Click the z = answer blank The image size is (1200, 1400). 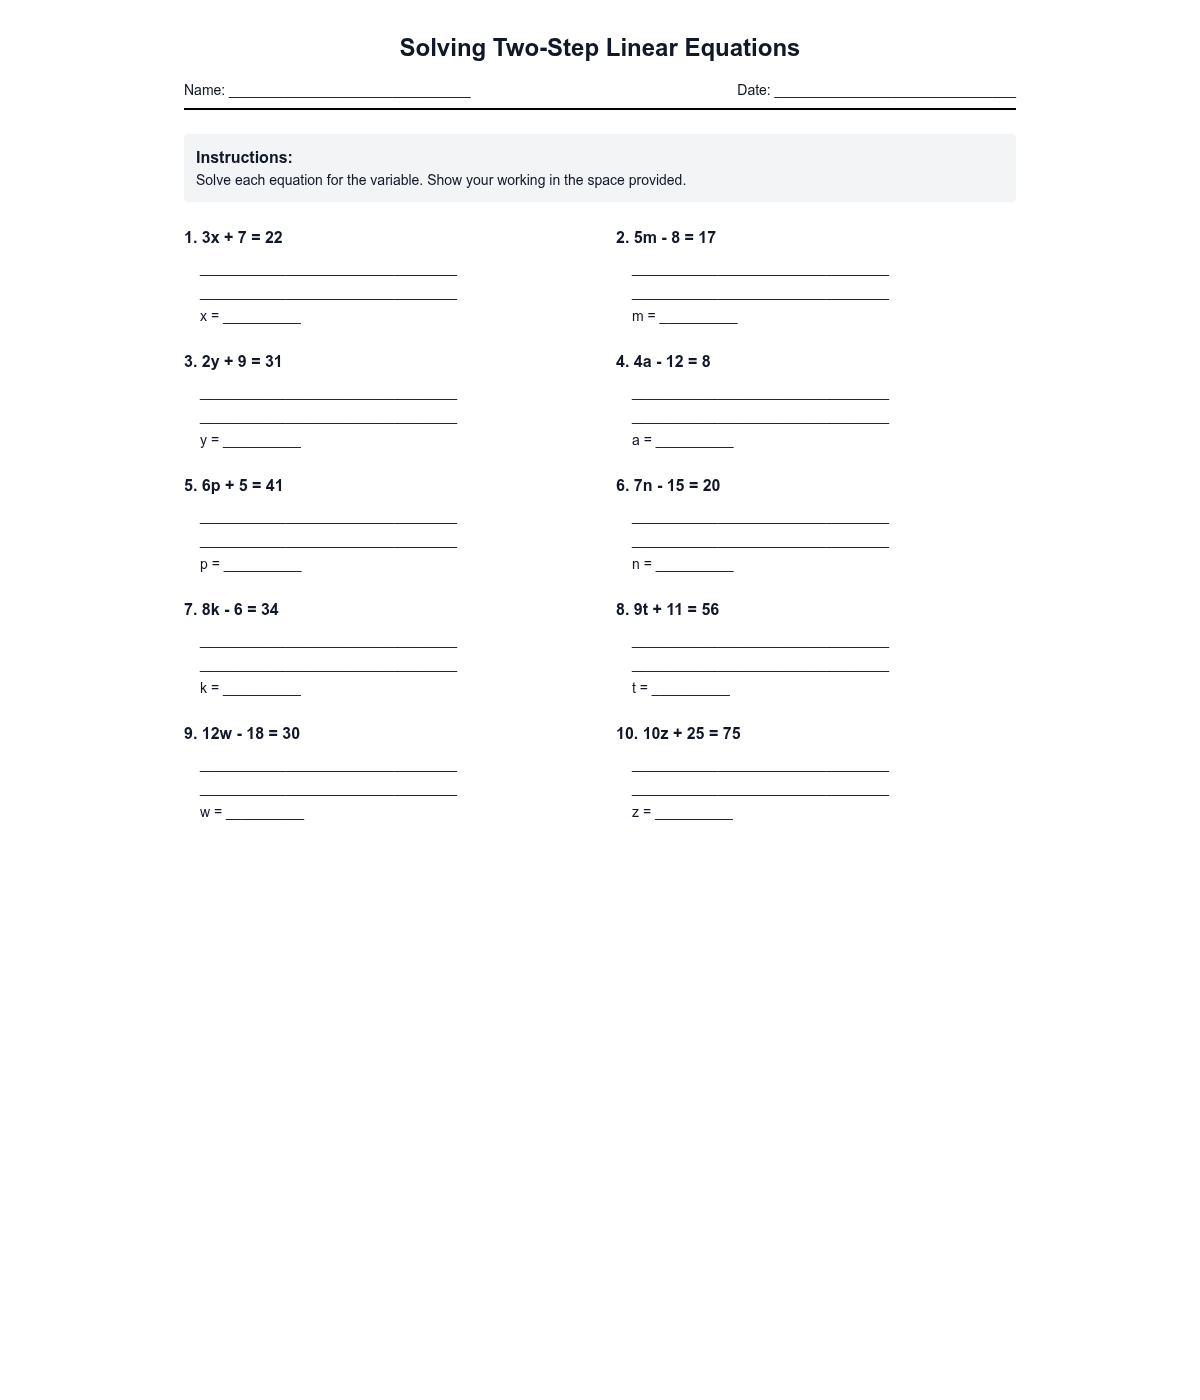click(x=693, y=812)
